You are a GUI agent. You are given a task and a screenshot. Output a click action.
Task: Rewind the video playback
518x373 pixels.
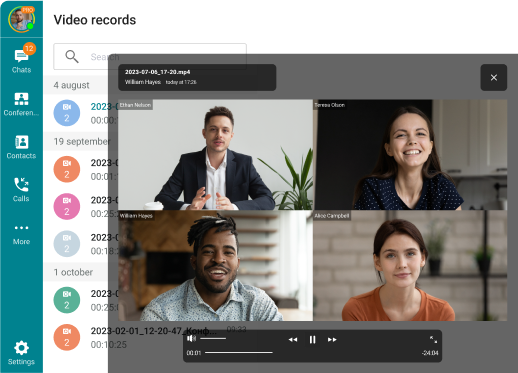(x=293, y=340)
